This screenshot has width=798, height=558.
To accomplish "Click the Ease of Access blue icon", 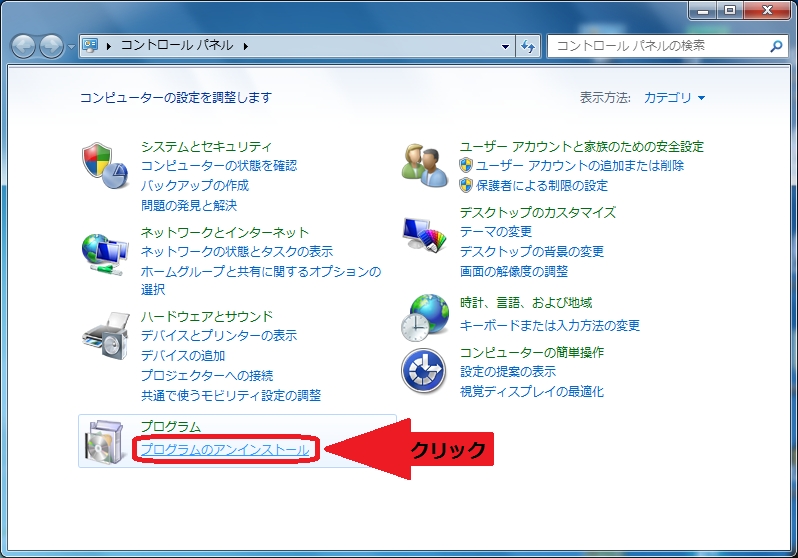I will click(423, 371).
